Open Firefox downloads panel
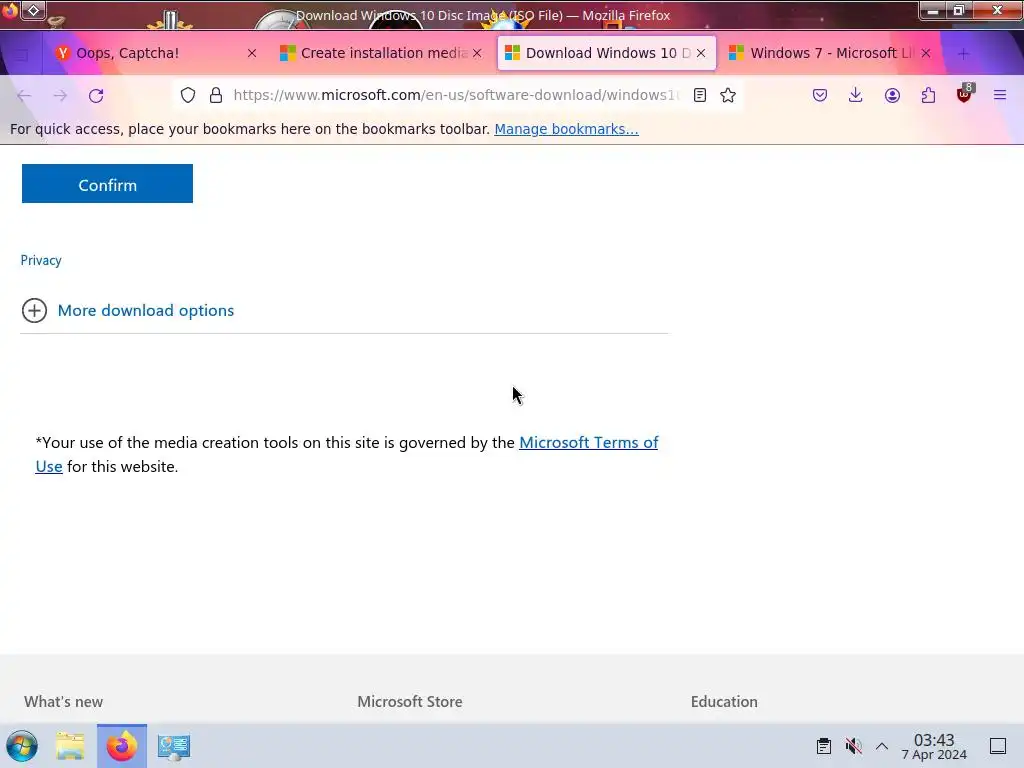The image size is (1024, 768). pos(856,95)
